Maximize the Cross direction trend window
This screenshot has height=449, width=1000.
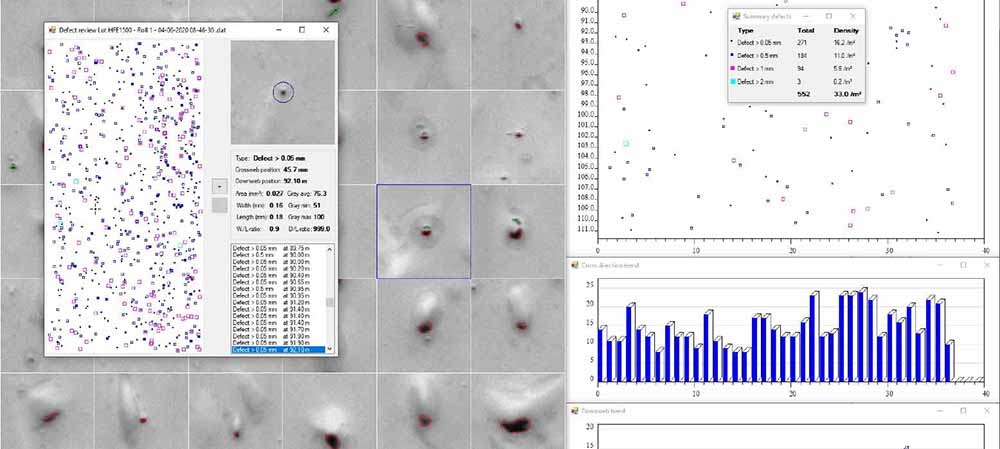click(962, 265)
